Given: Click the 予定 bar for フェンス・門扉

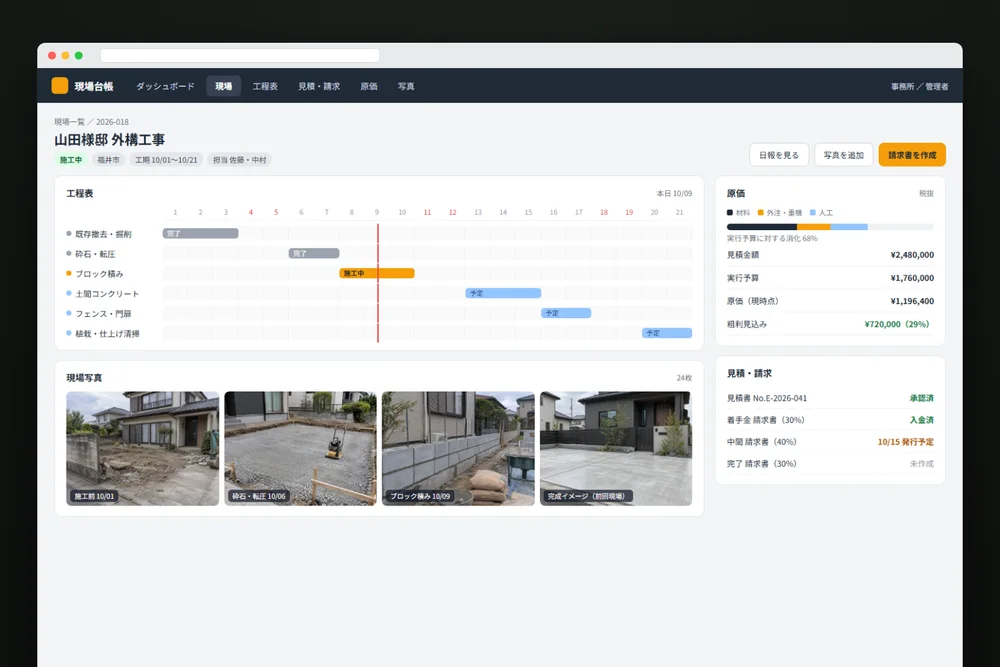Looking at the screenshot, I should coord(566,313).
